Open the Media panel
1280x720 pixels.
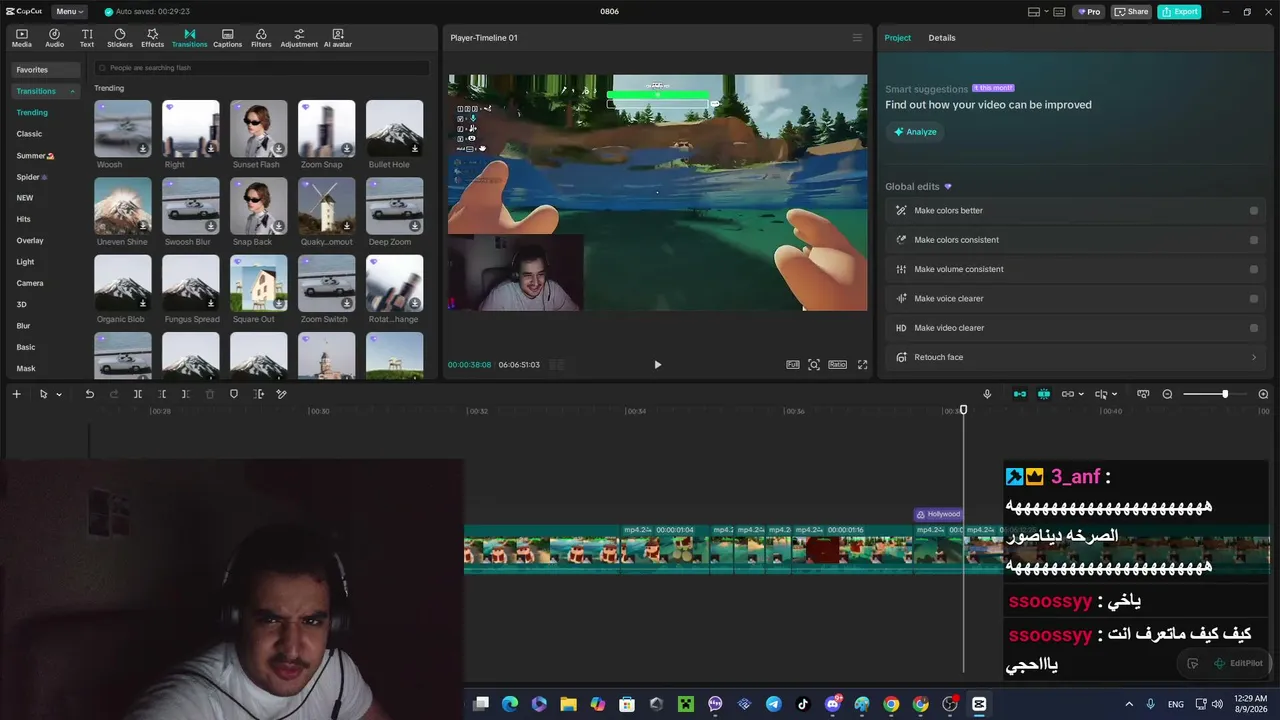(22, 38)
